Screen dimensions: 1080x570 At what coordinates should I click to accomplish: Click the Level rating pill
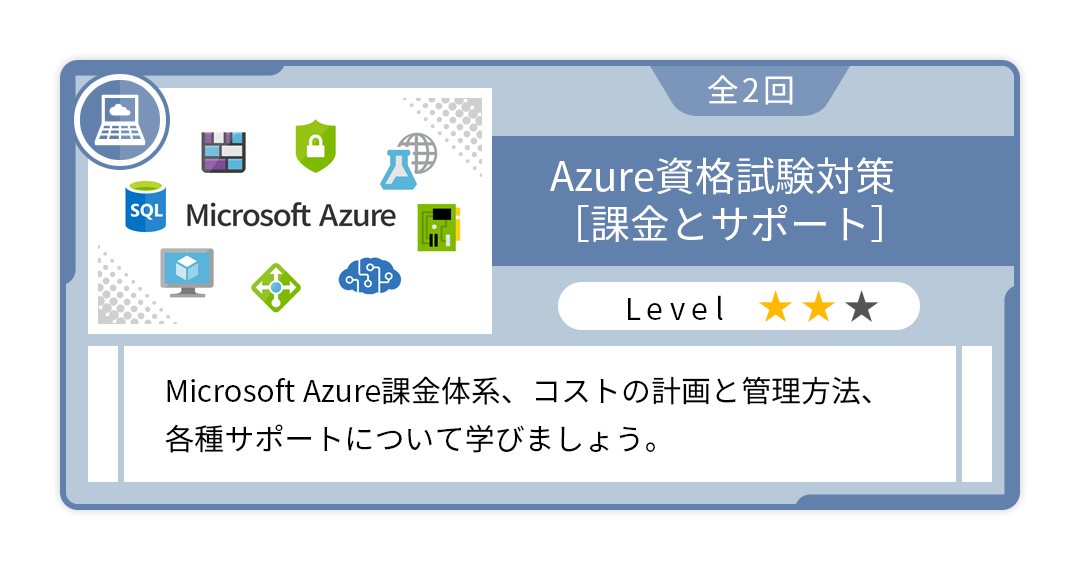pos(738,306)
